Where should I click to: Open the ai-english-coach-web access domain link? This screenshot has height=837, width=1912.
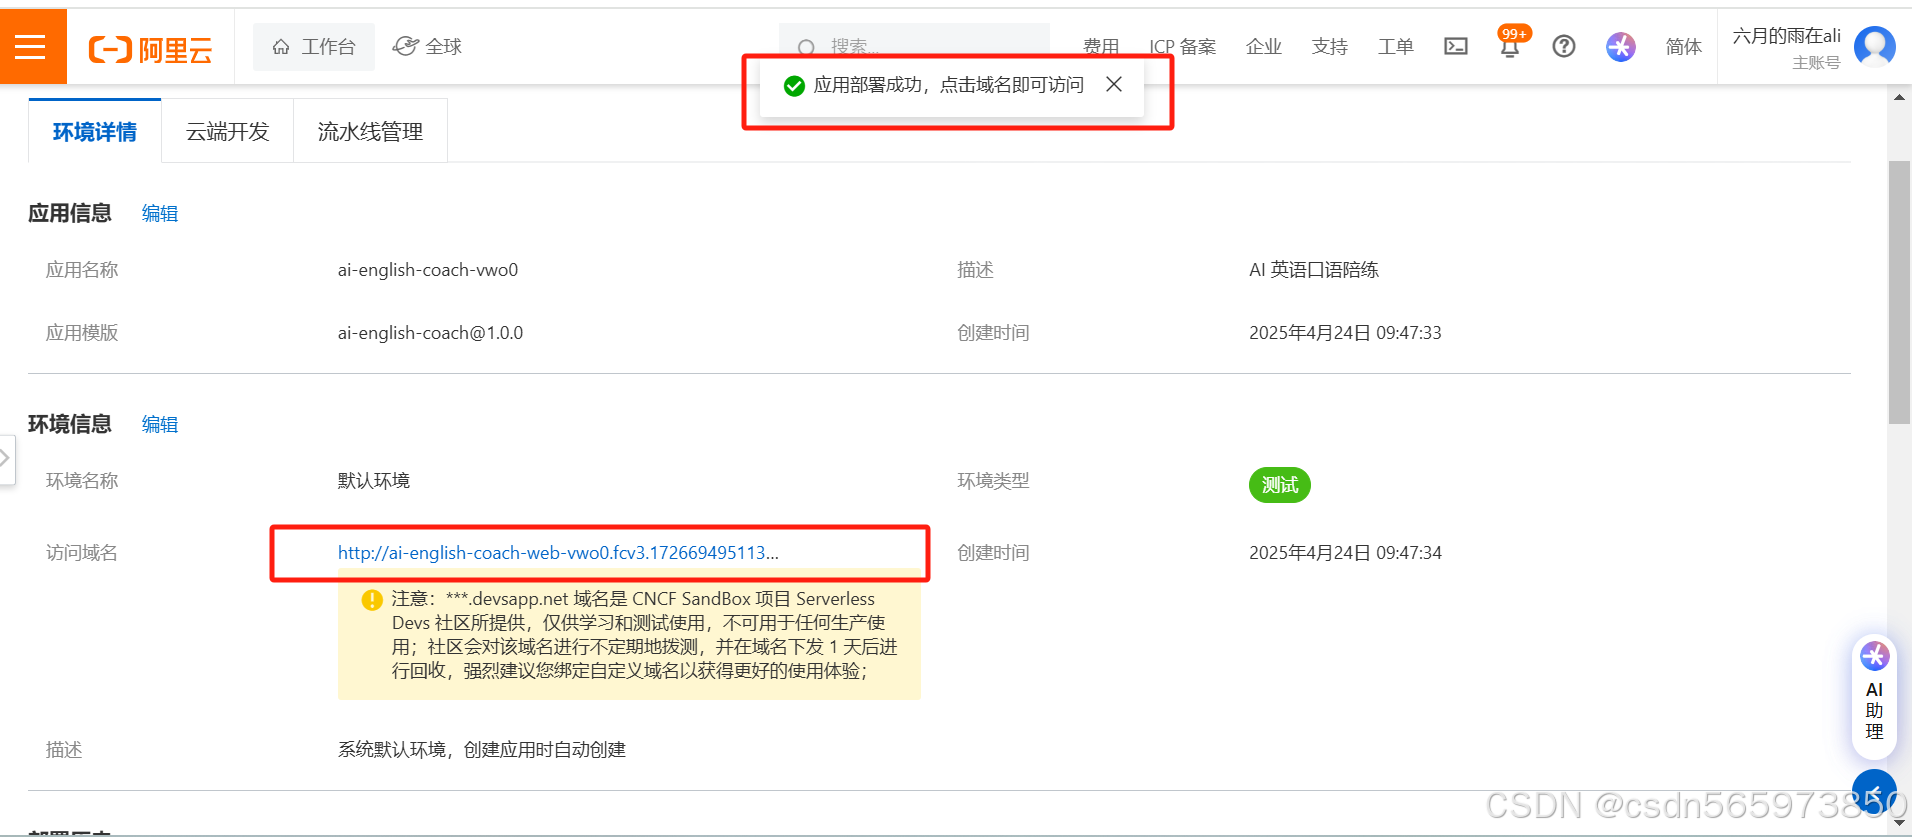click(x=558, y=553)
